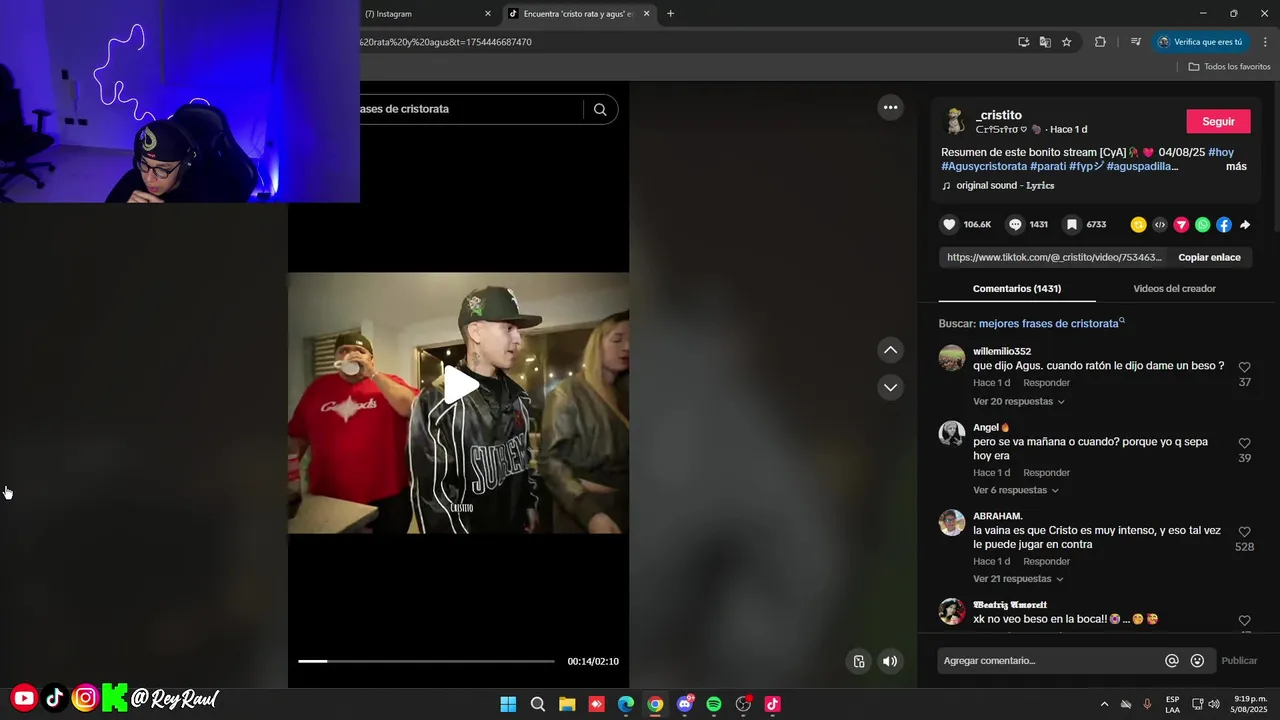Go to next video with down arrow
1280x720 pixels.
890,387
